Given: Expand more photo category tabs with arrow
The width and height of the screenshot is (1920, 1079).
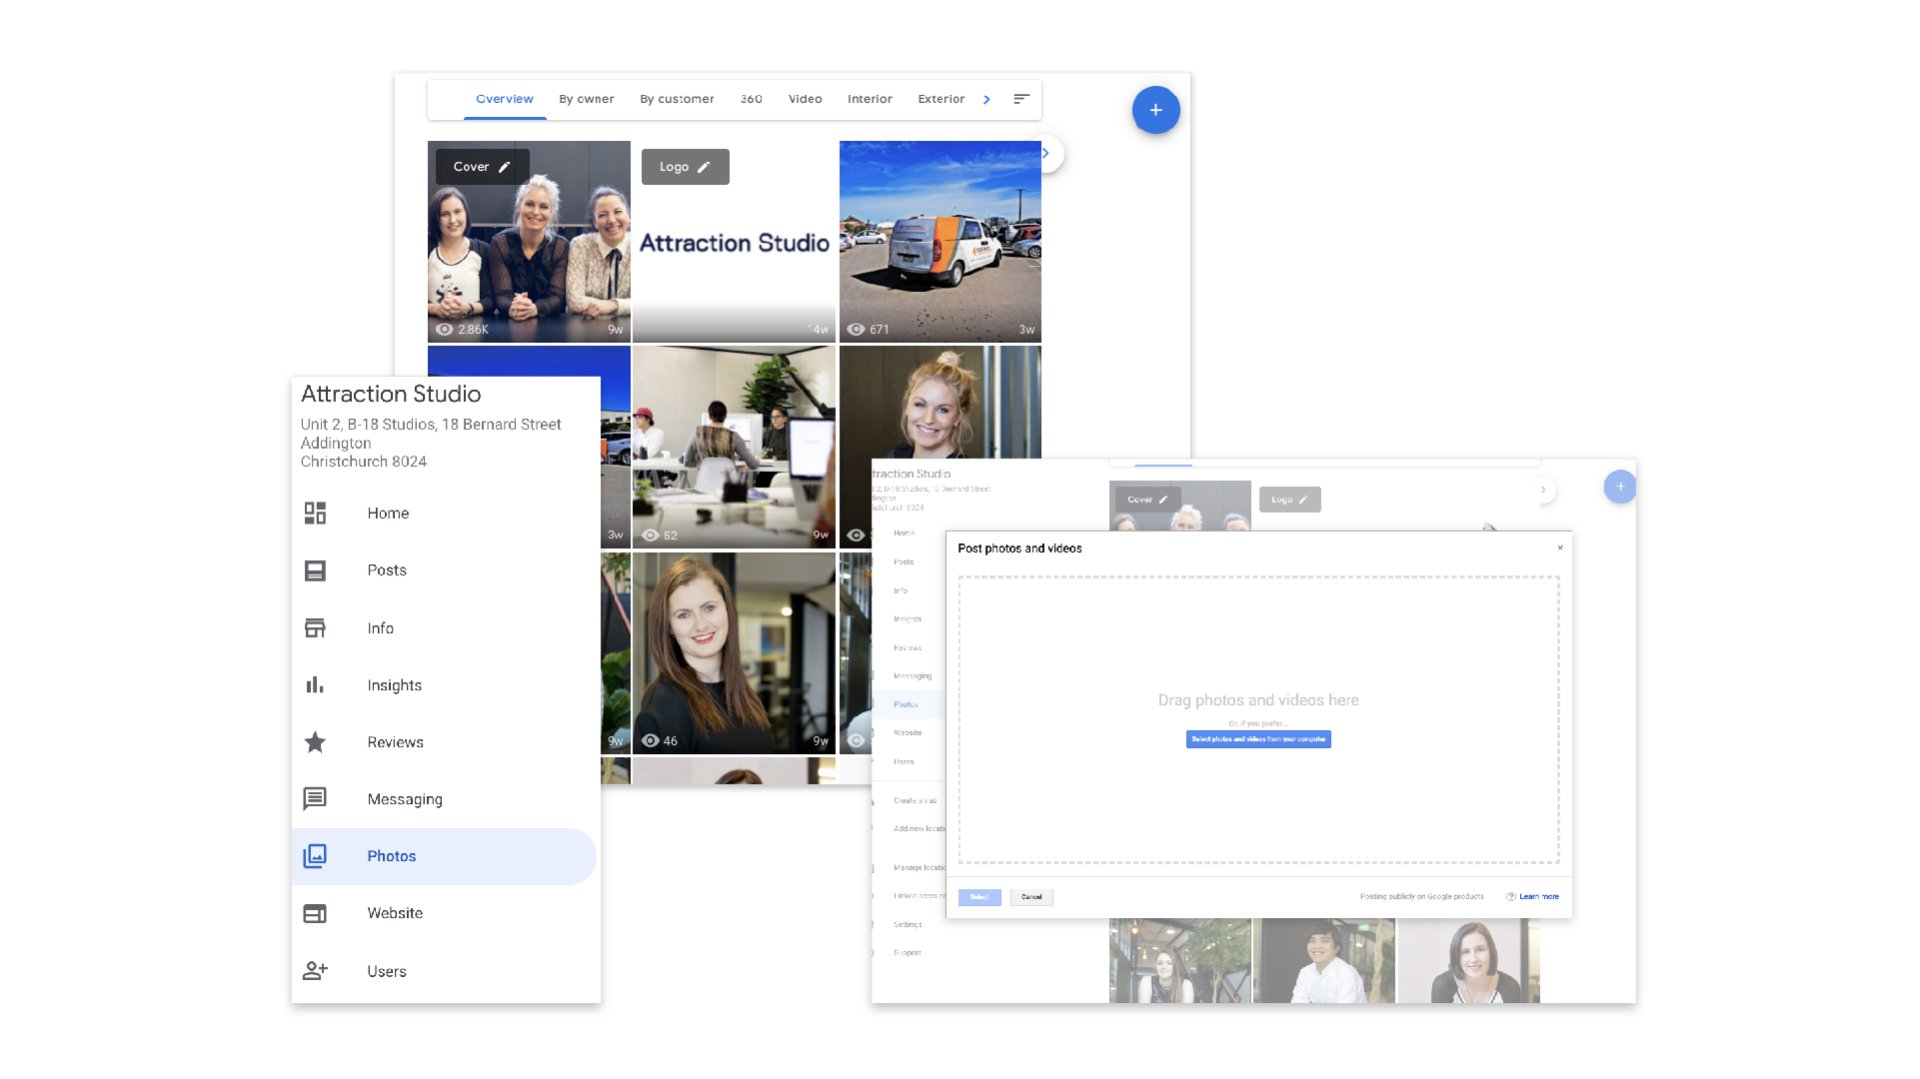Looking at the screenshot, I should [986, 99].
